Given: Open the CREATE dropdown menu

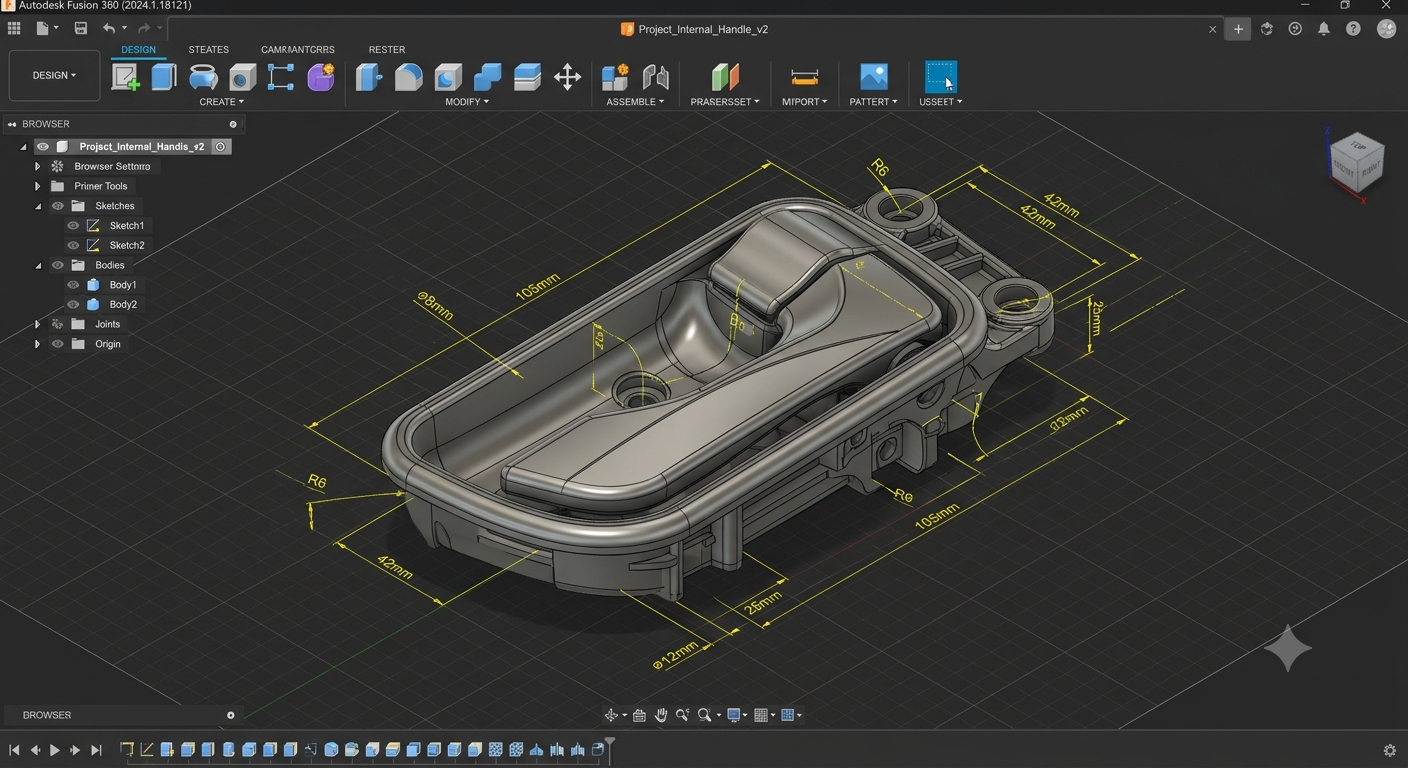Looking at the screenshot, I should pos(222,102).
